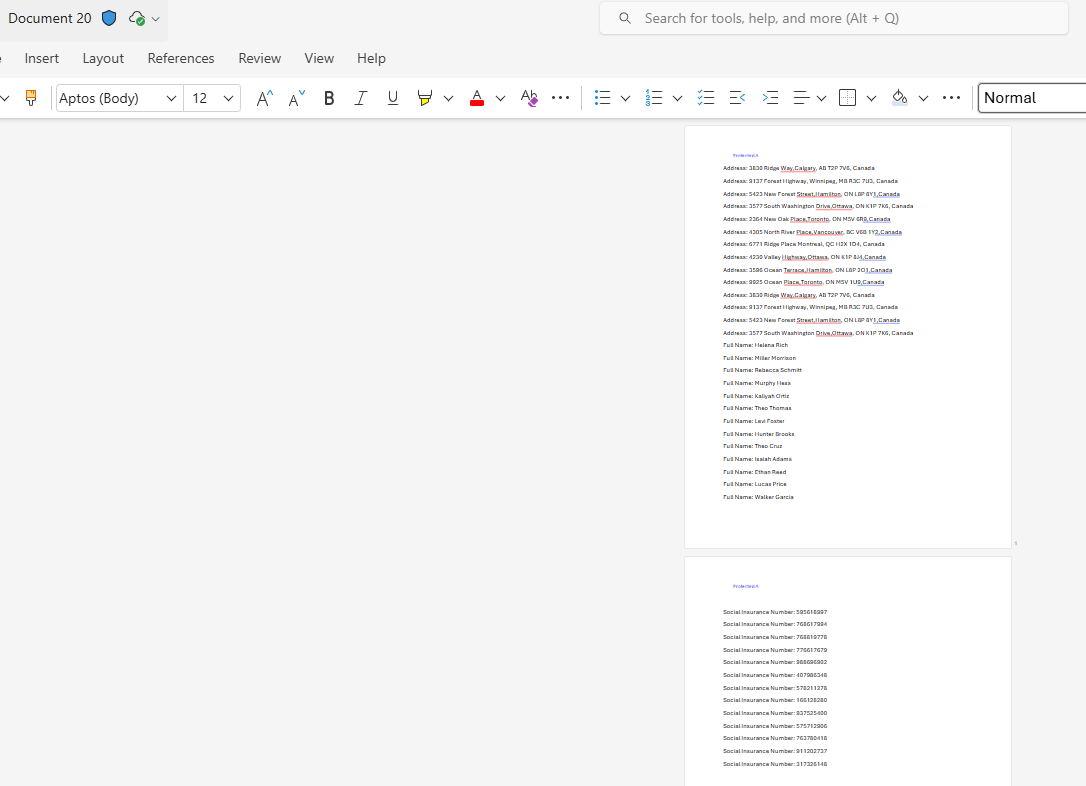Image resolution: width=1086 pixels, height=786 pixels.
Task: Apply italic formatting
Action: pyautogui.click(x=361, y=97)
